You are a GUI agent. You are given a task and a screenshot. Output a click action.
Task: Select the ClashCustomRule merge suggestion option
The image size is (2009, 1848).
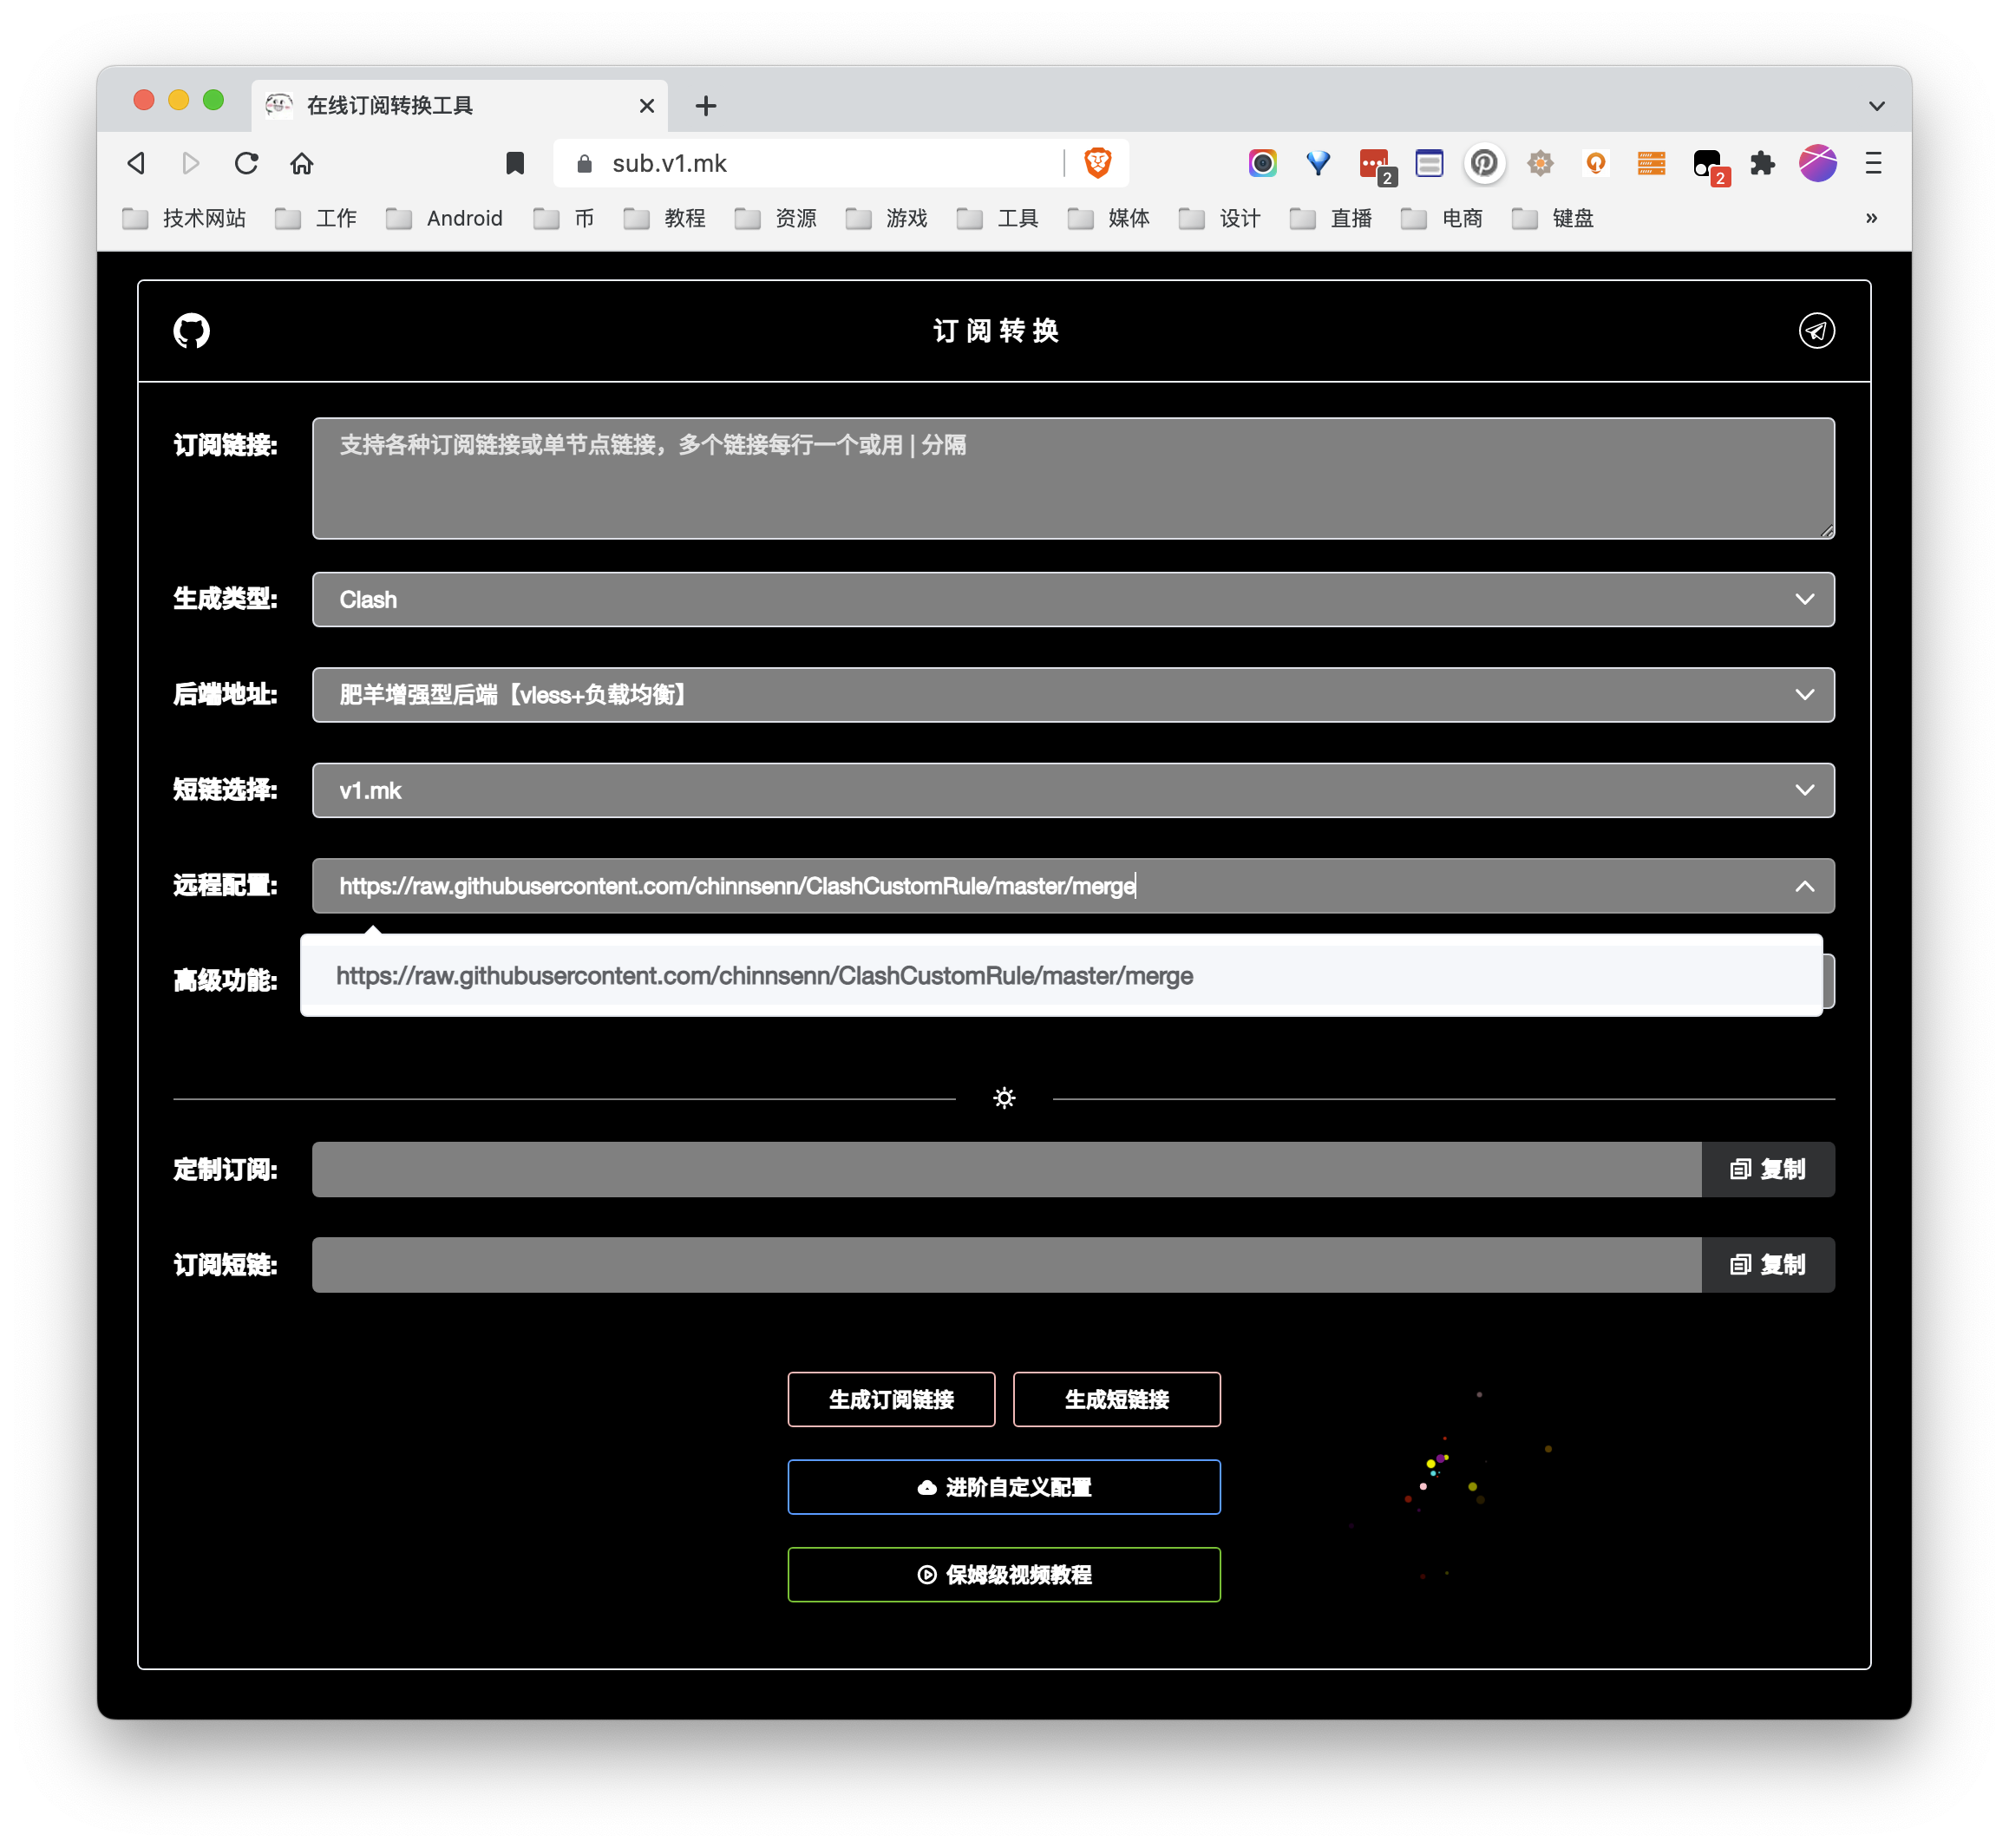[x=764, y=976]
